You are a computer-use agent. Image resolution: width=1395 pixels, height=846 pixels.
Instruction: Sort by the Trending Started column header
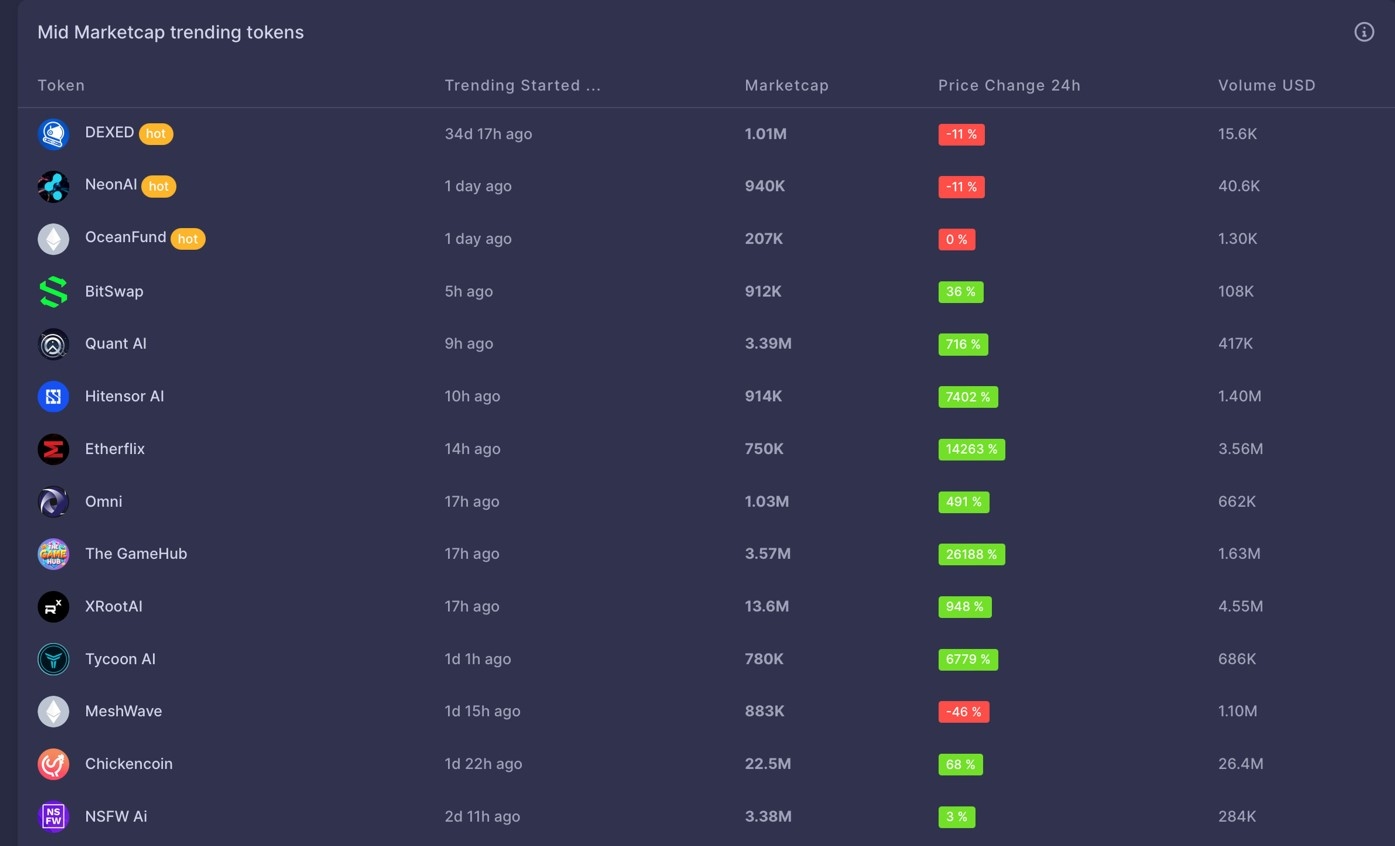[522, 86]
